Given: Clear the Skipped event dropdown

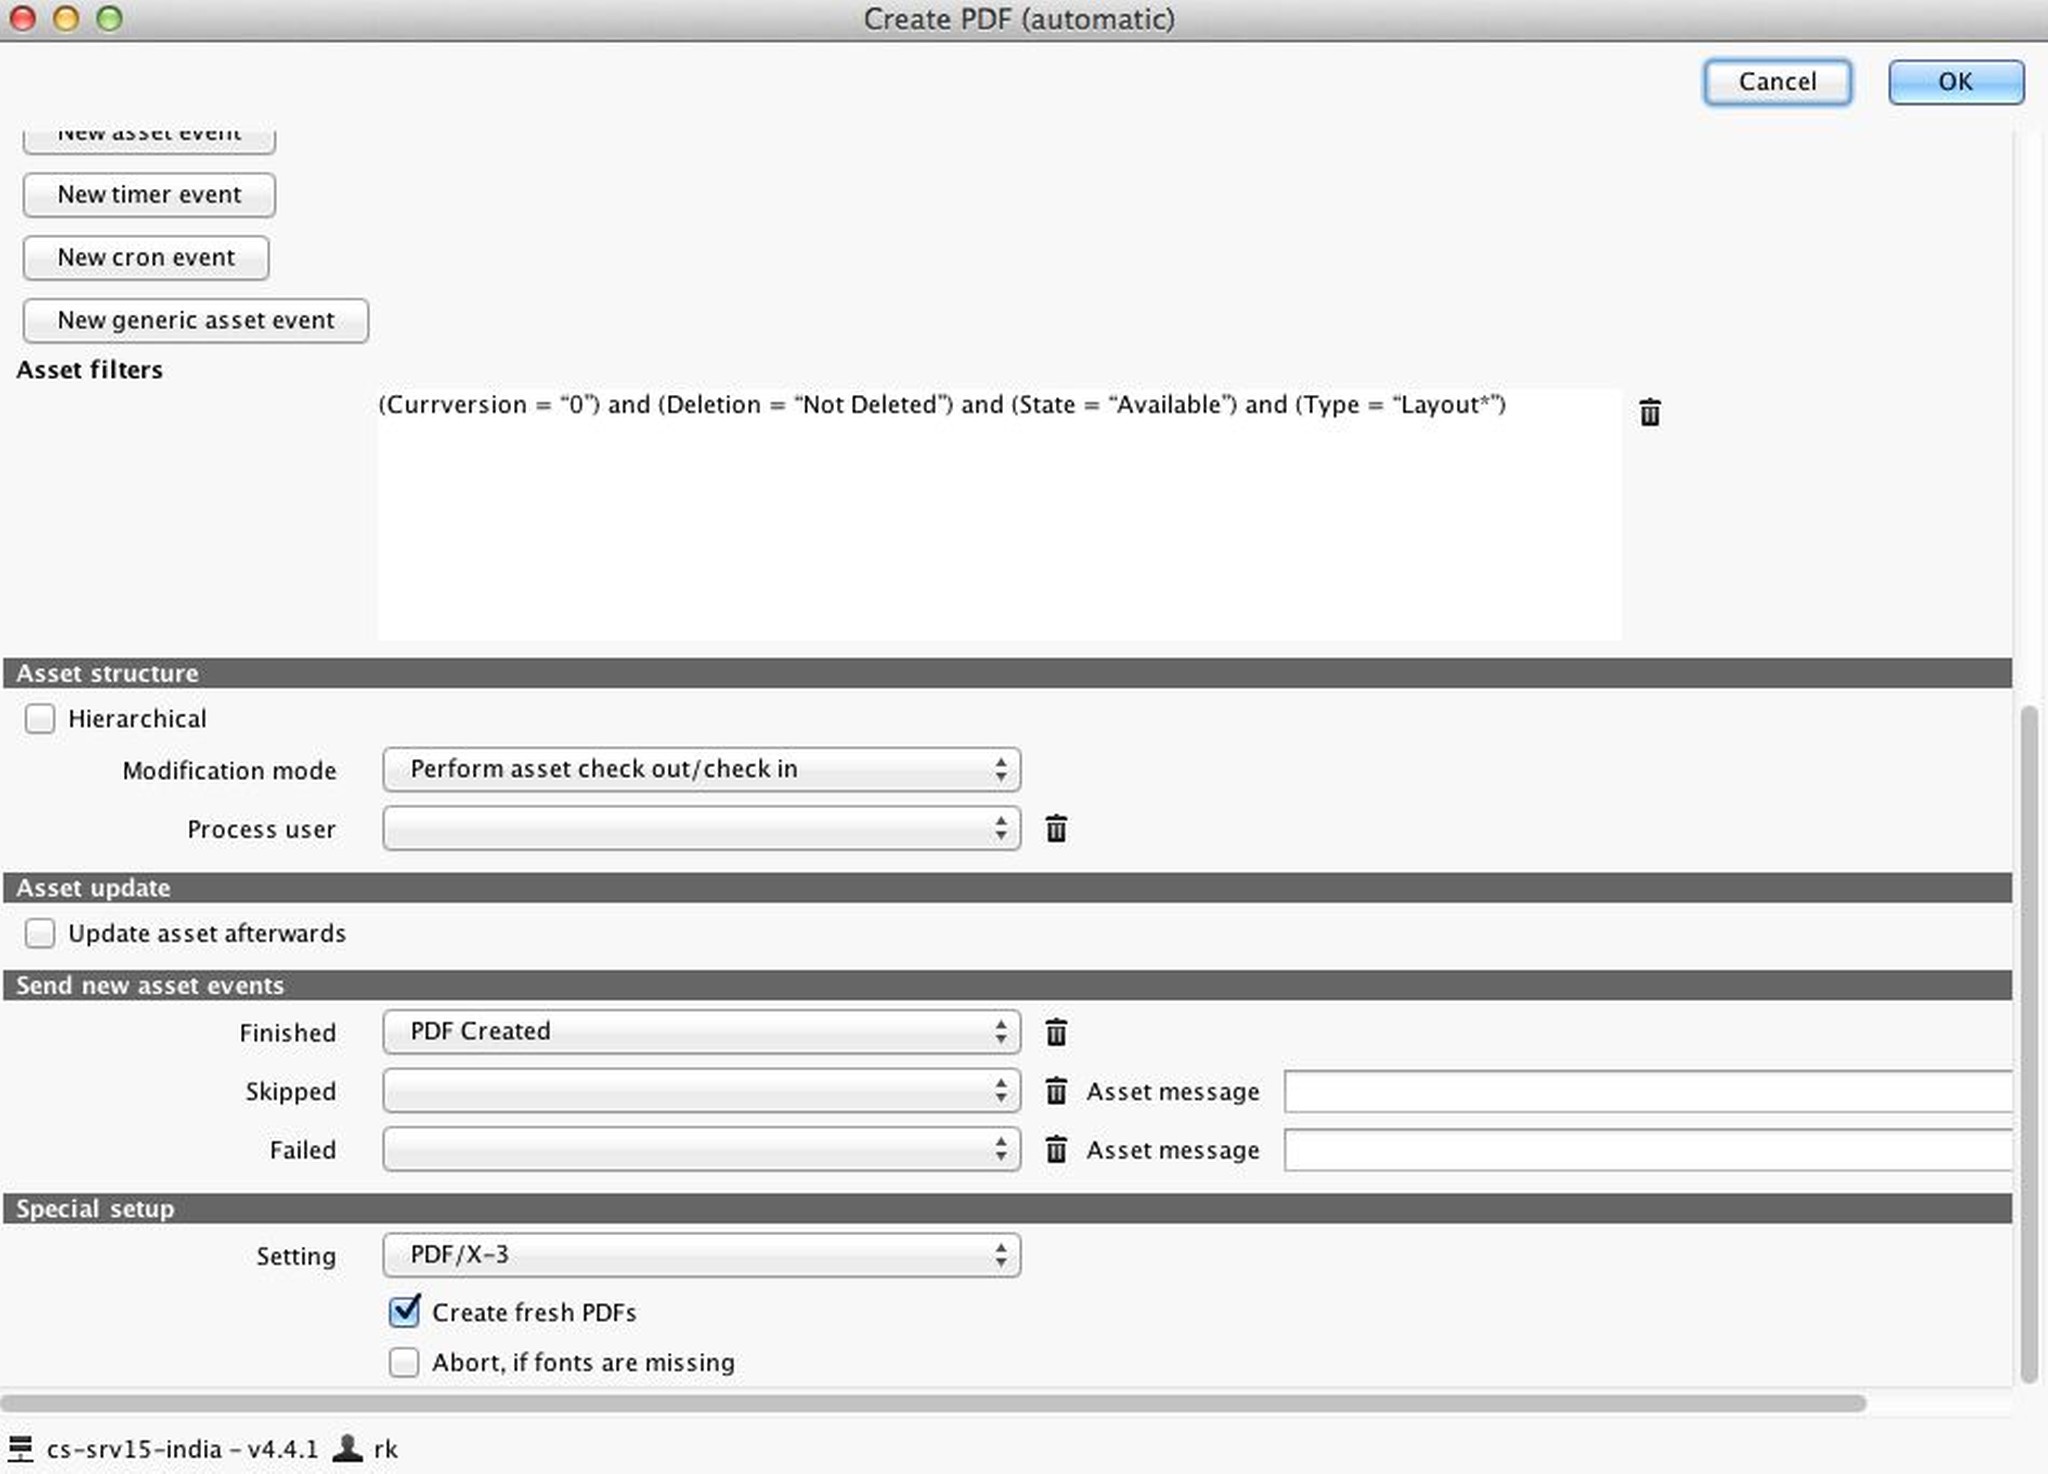Looking at the screenshot, I should [1057, 1091].
